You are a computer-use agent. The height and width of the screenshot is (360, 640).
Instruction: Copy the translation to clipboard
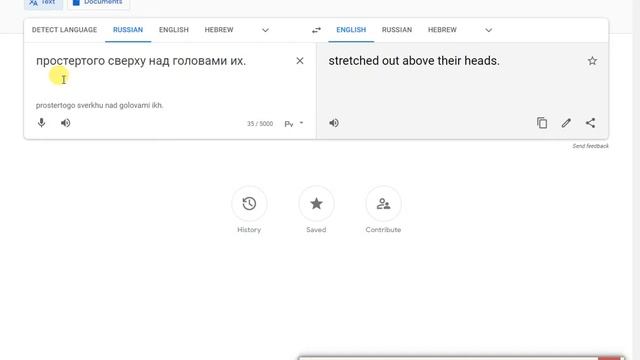[x=542, y=123]
